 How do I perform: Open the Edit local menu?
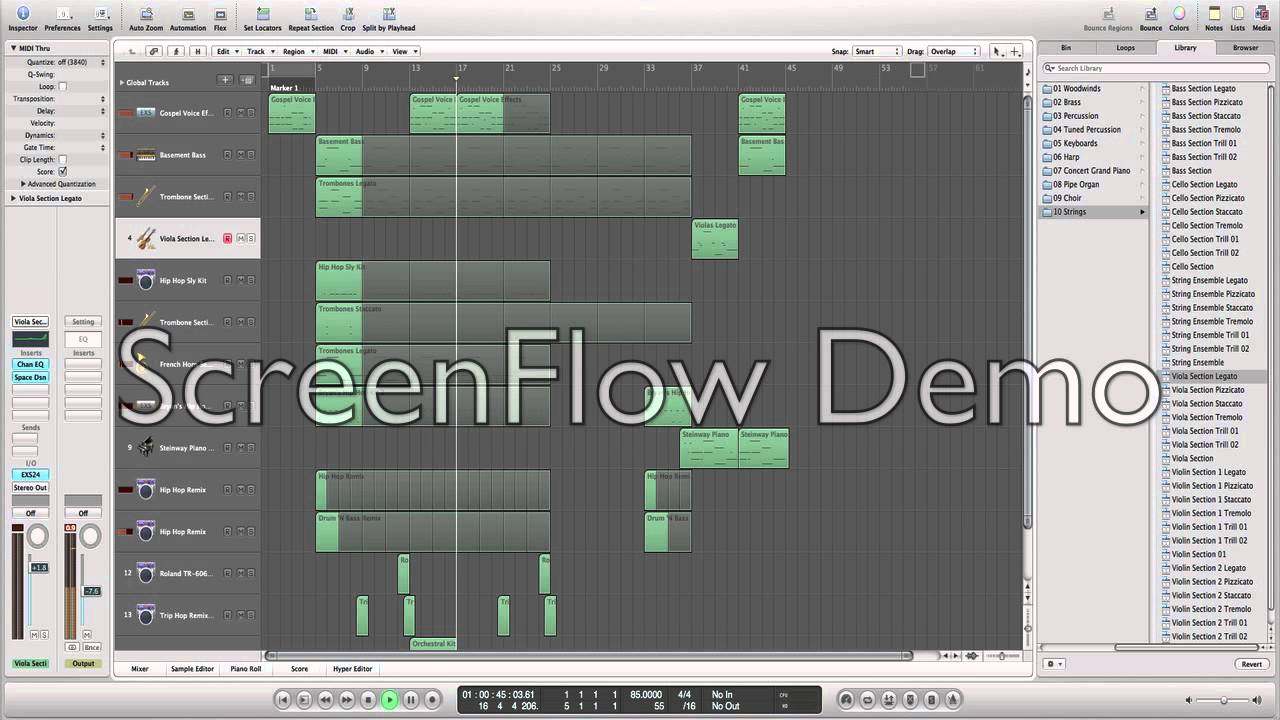[226, 51]
